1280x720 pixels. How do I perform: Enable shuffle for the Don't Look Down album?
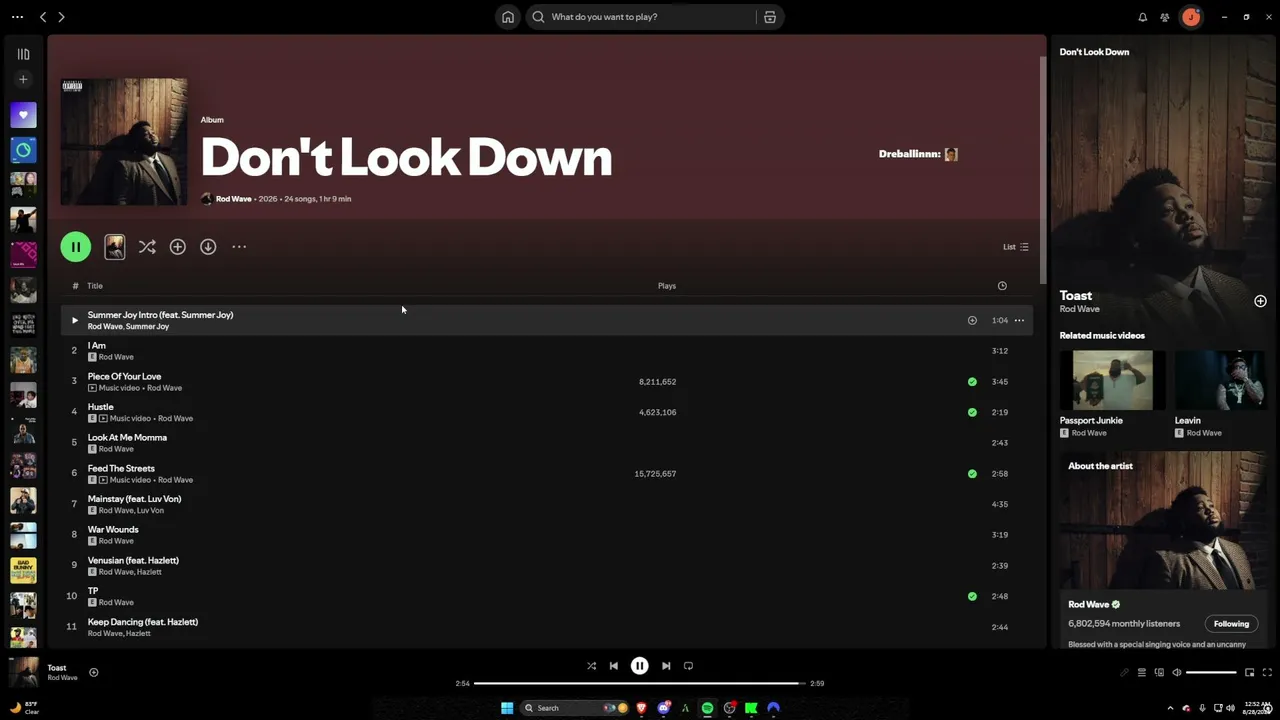pyautogui.click(x=147, y=247)
